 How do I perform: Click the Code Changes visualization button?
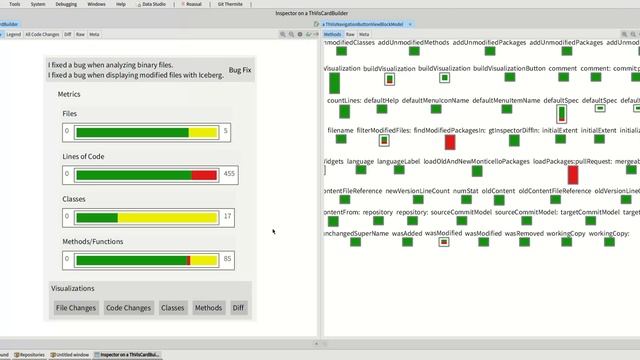pos(128,308)
